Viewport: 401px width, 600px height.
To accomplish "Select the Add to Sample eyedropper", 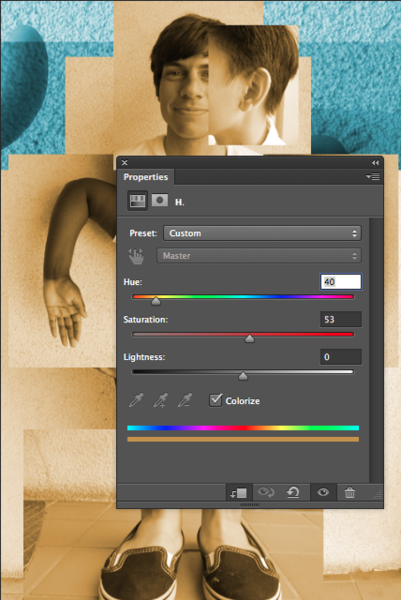I will point(160,400).
